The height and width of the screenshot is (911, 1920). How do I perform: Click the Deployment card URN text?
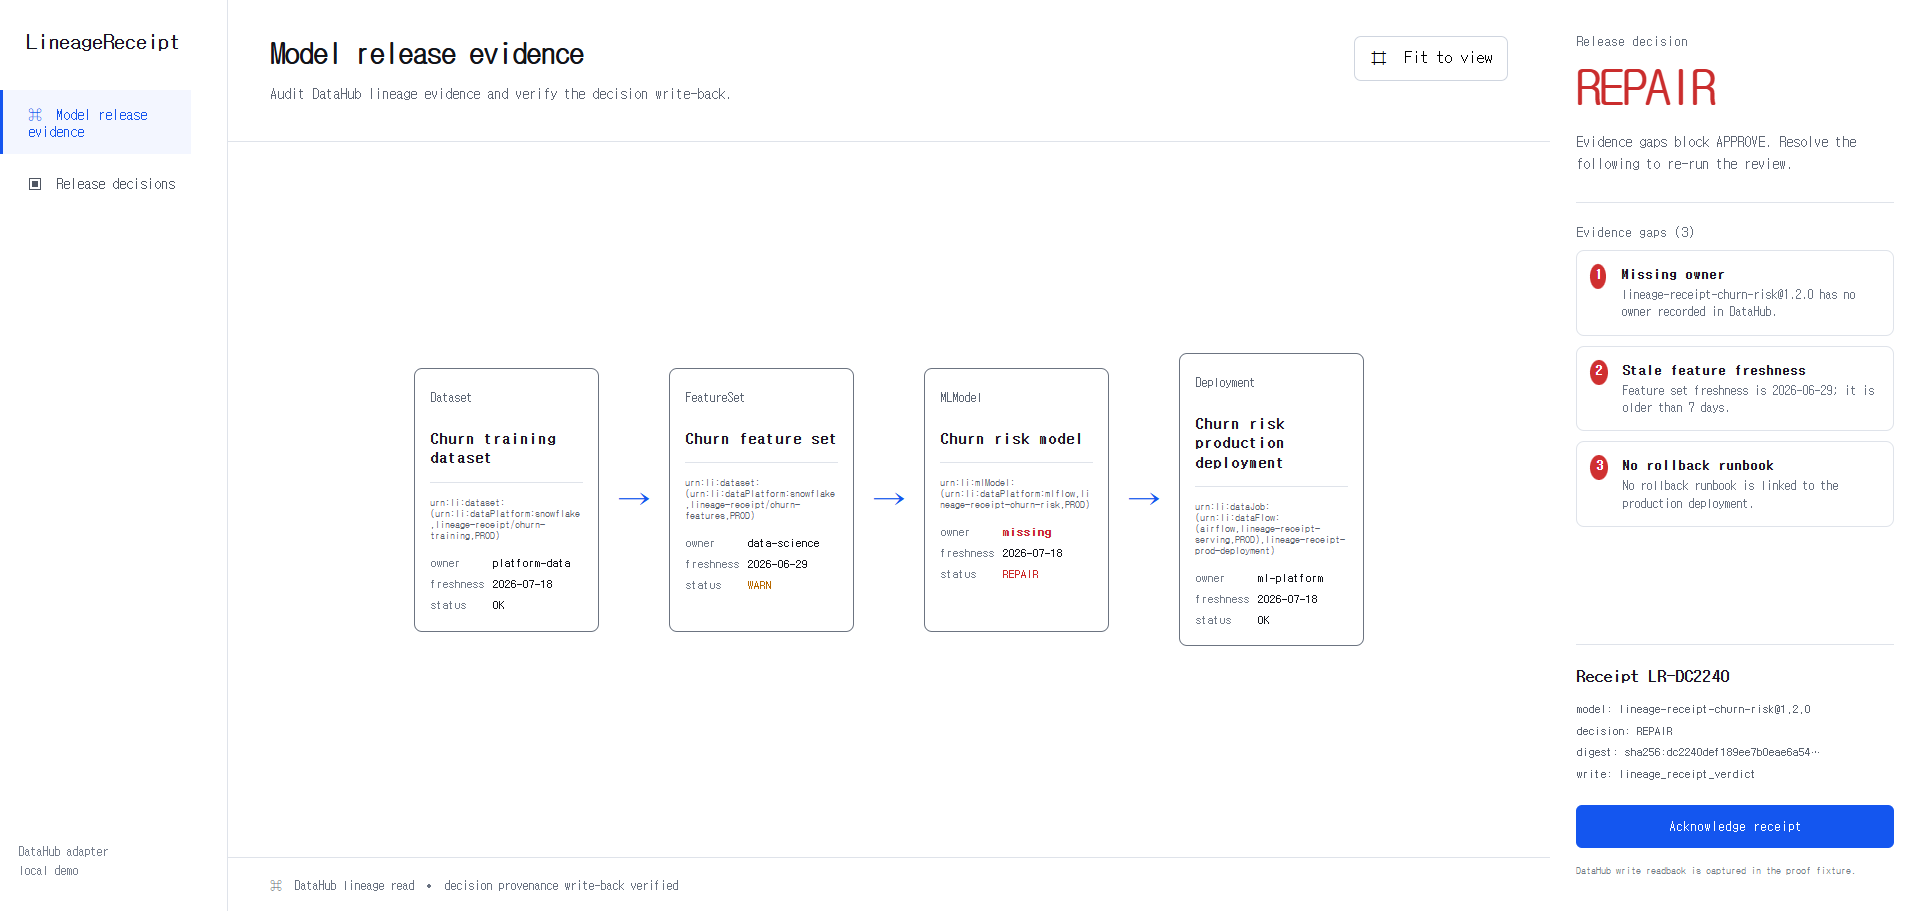1270,529
